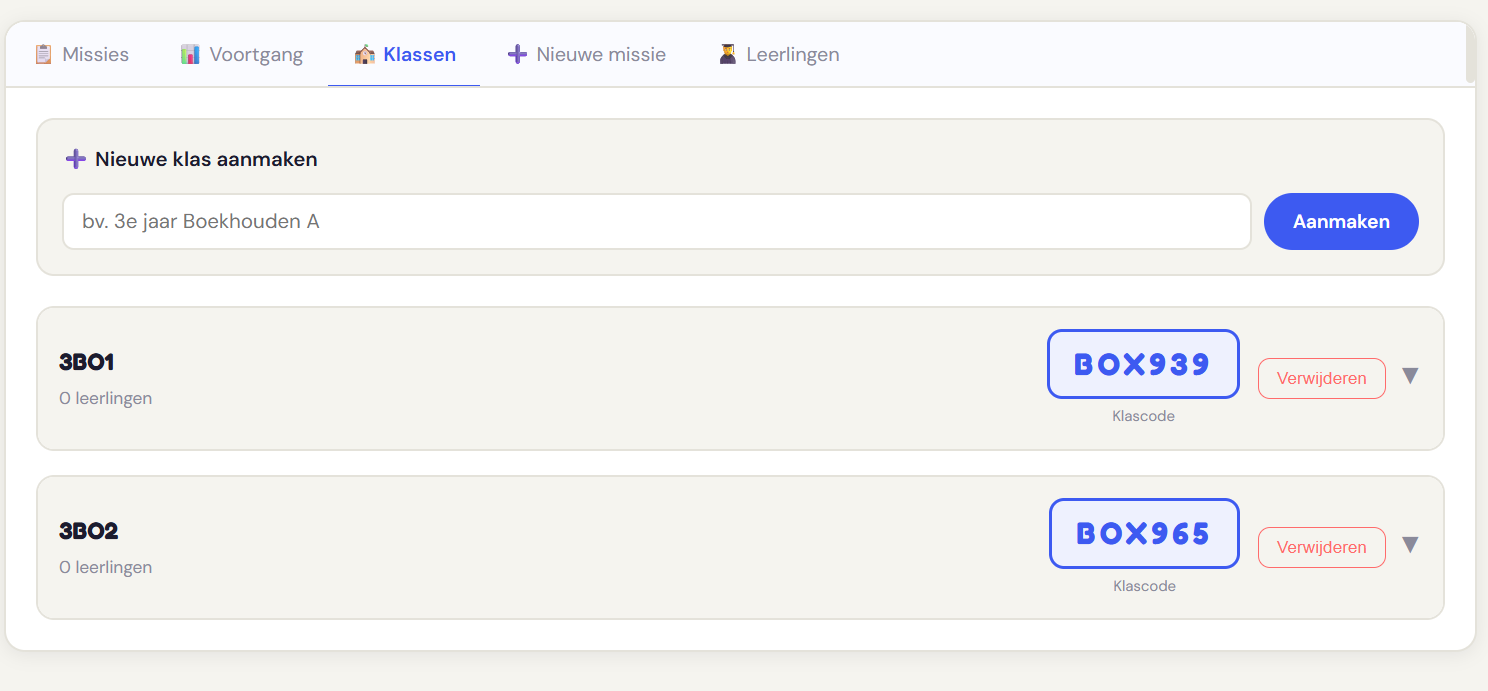The image size is (1488, 691).
Task: Expand the 3BO2 class details
Action: coord(1411,545)
